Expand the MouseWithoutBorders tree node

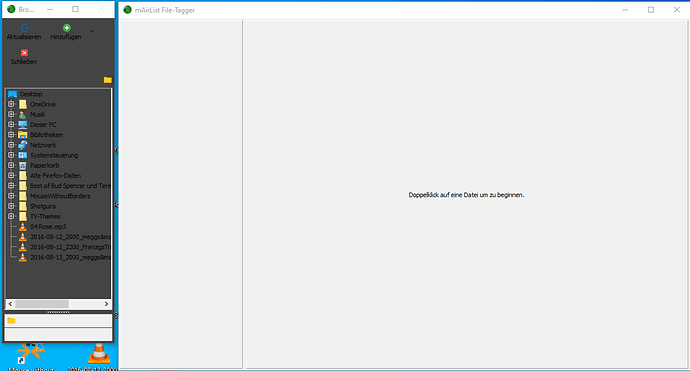click(11, 196)
